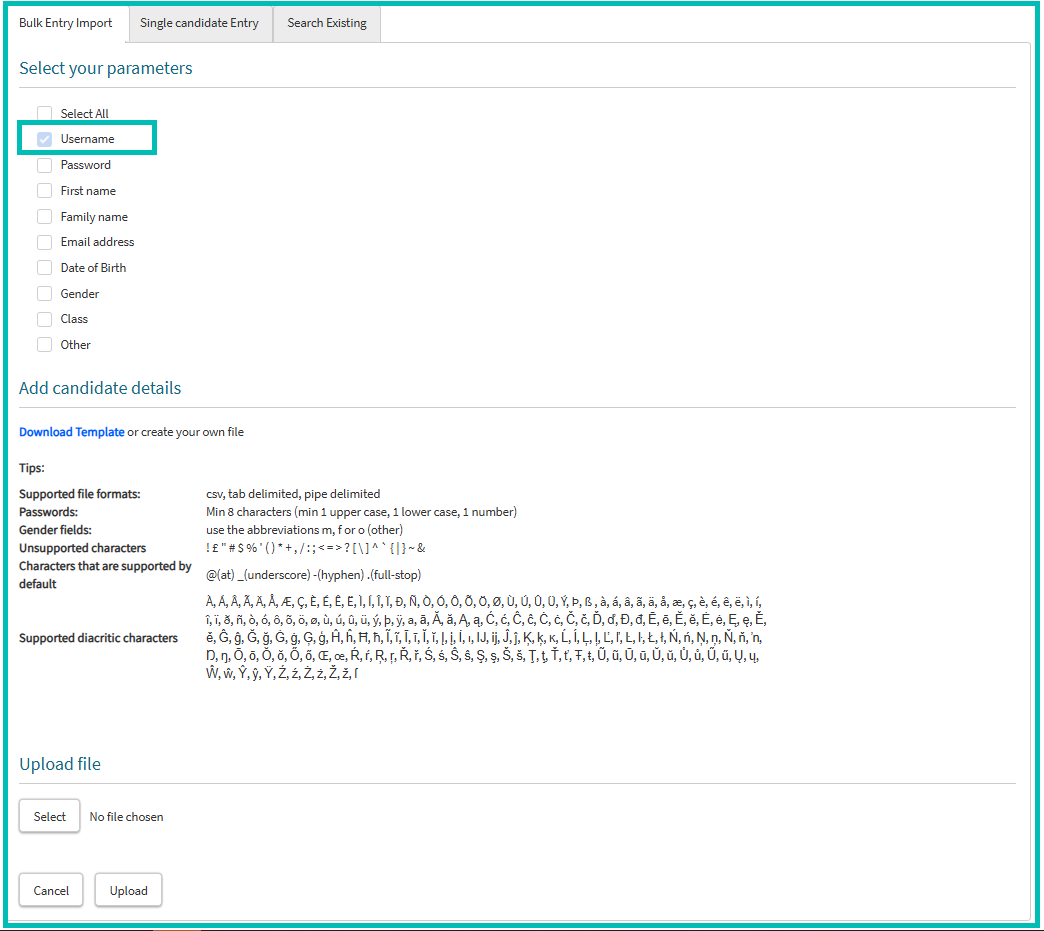The width and height of the screenshot is (1044, 931).
Task: Click the 'Add candidate details' heading
Action: pyautogui.click(x=100, y=388)
